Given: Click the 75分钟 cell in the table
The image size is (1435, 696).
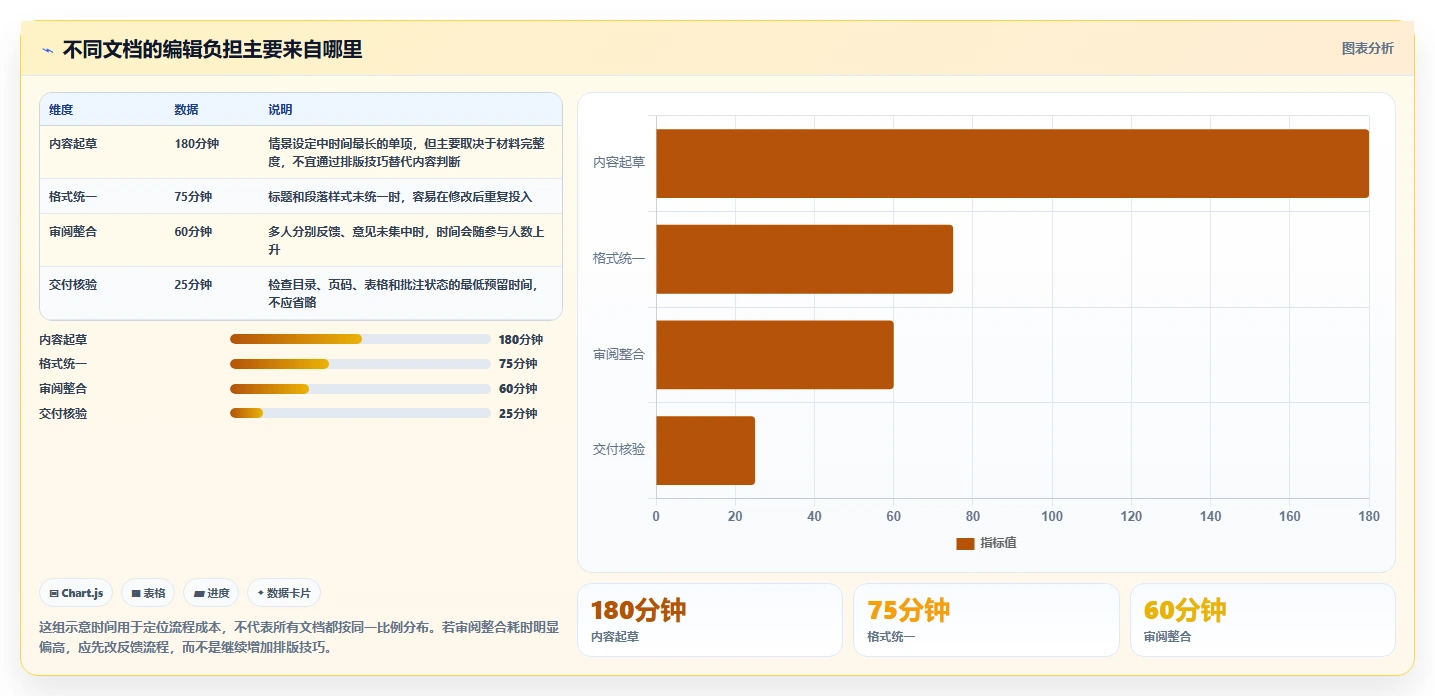Looking at the screenshot, I should pos(193,197).
